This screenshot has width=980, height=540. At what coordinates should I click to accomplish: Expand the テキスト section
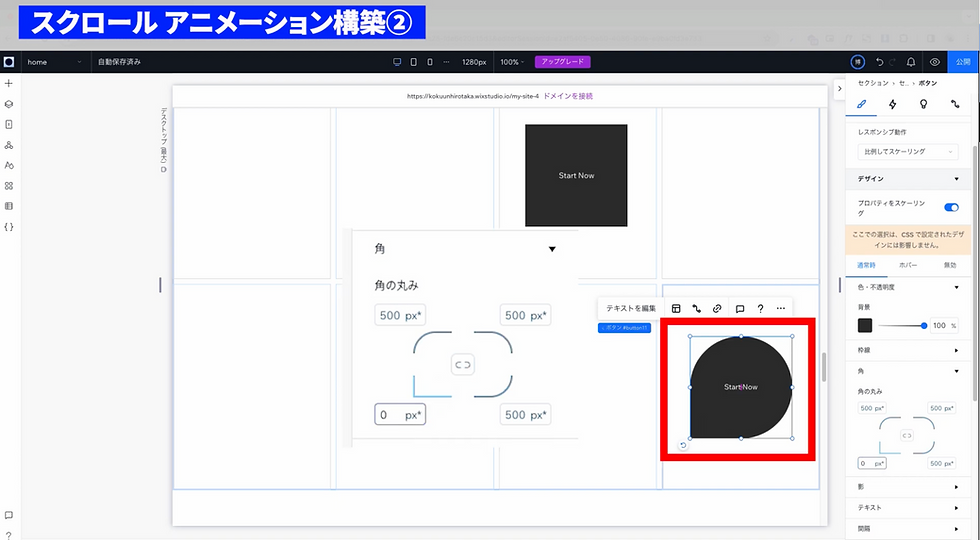tap(956, 508)
